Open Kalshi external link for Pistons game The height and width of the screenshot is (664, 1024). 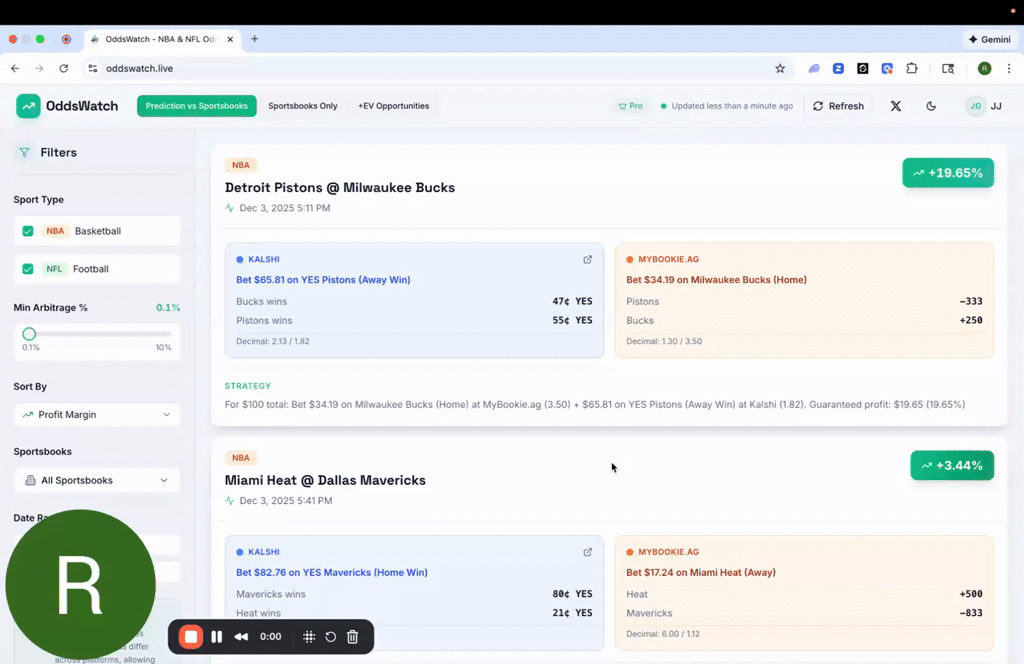coord(587,259)
